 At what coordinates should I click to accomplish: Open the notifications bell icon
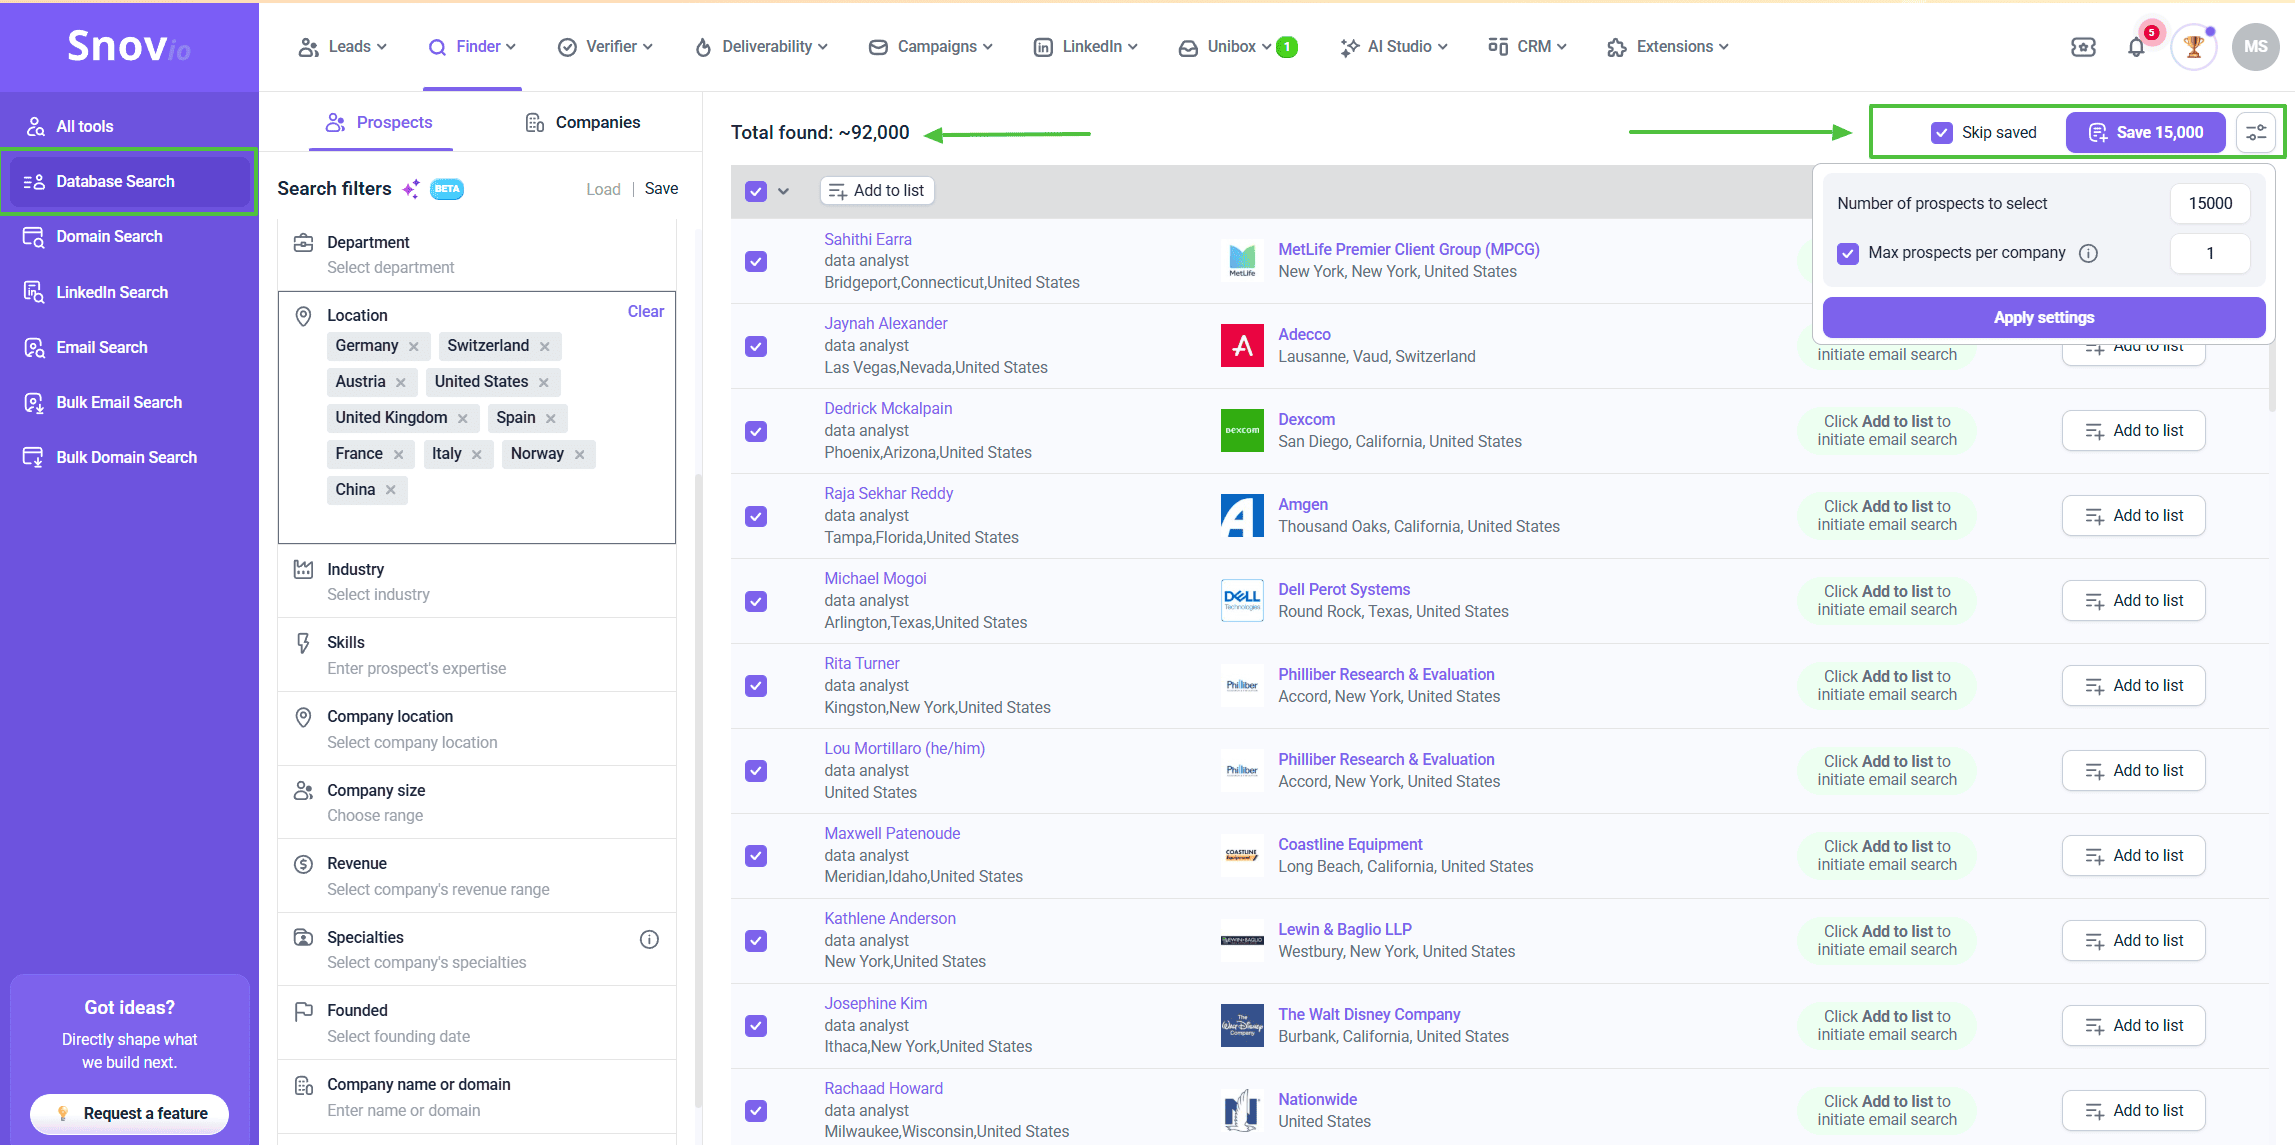pos(2136,47)
